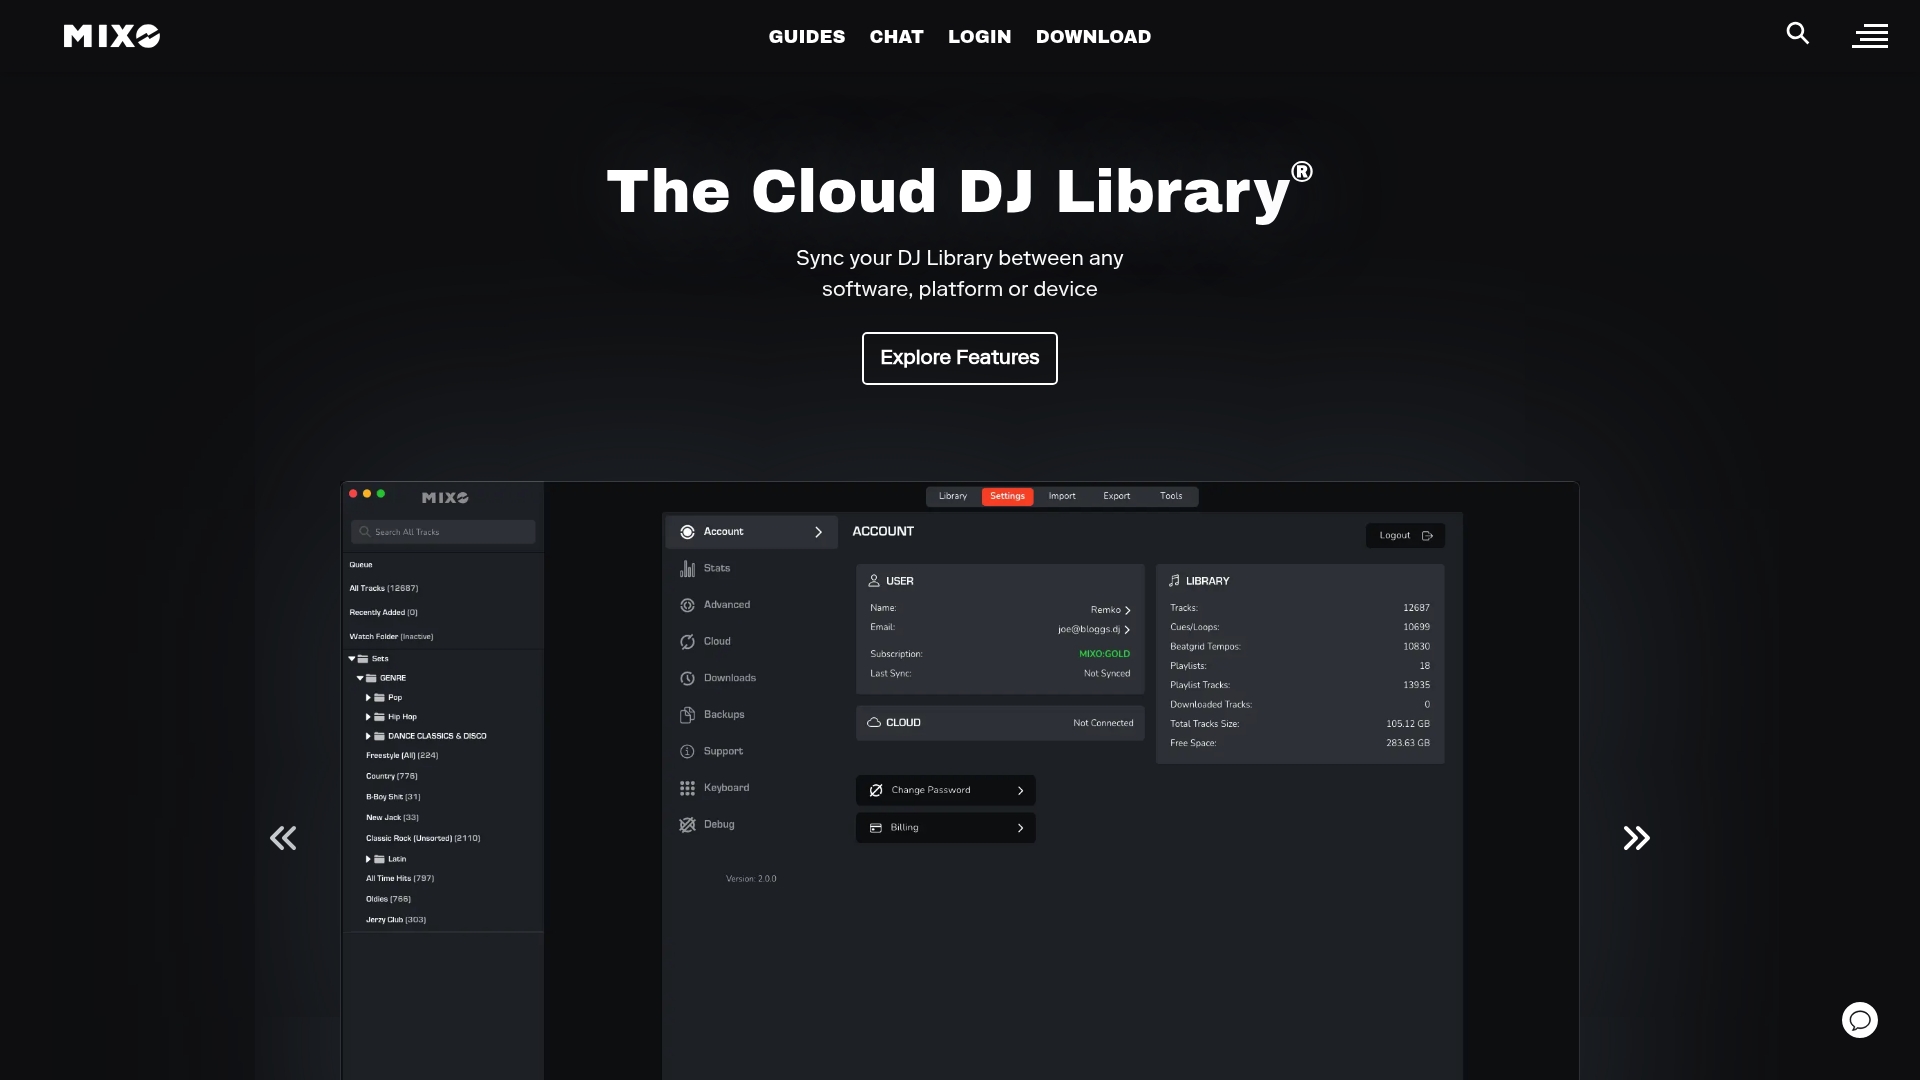The height and width of the screenshot is (1080, 1920).
Task: Click the Billing card icon
Action: click(876, 828)
